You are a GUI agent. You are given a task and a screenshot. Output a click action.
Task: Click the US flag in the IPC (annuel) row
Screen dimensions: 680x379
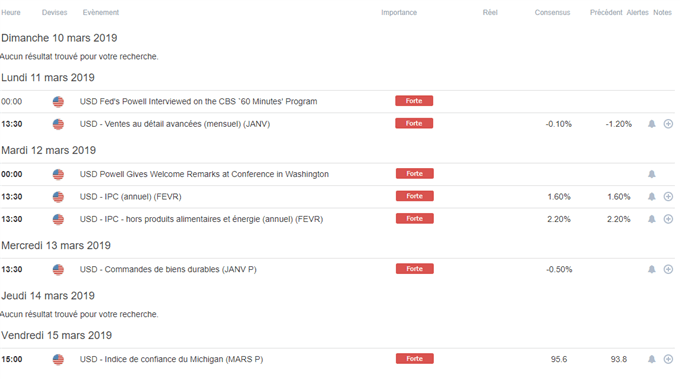[x=58, y=197]
